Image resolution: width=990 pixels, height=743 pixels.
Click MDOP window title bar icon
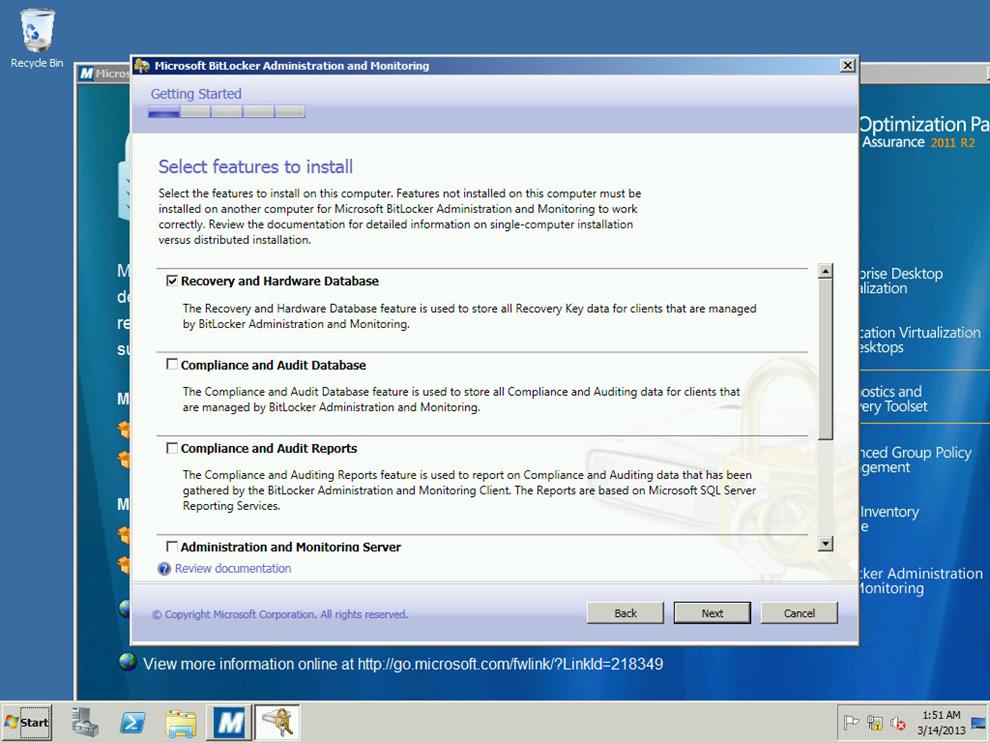pyautogui.click(x=86, y=73)
